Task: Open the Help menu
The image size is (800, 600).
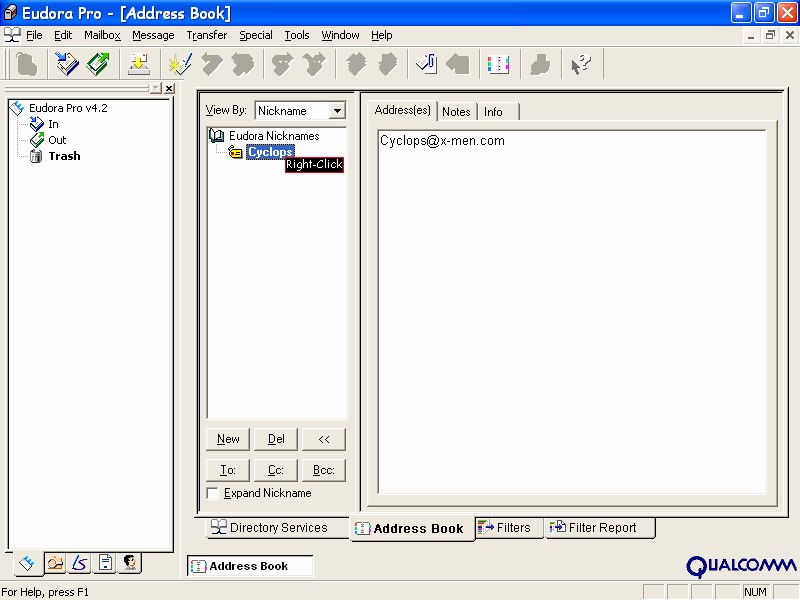Action: coord(382,35)
